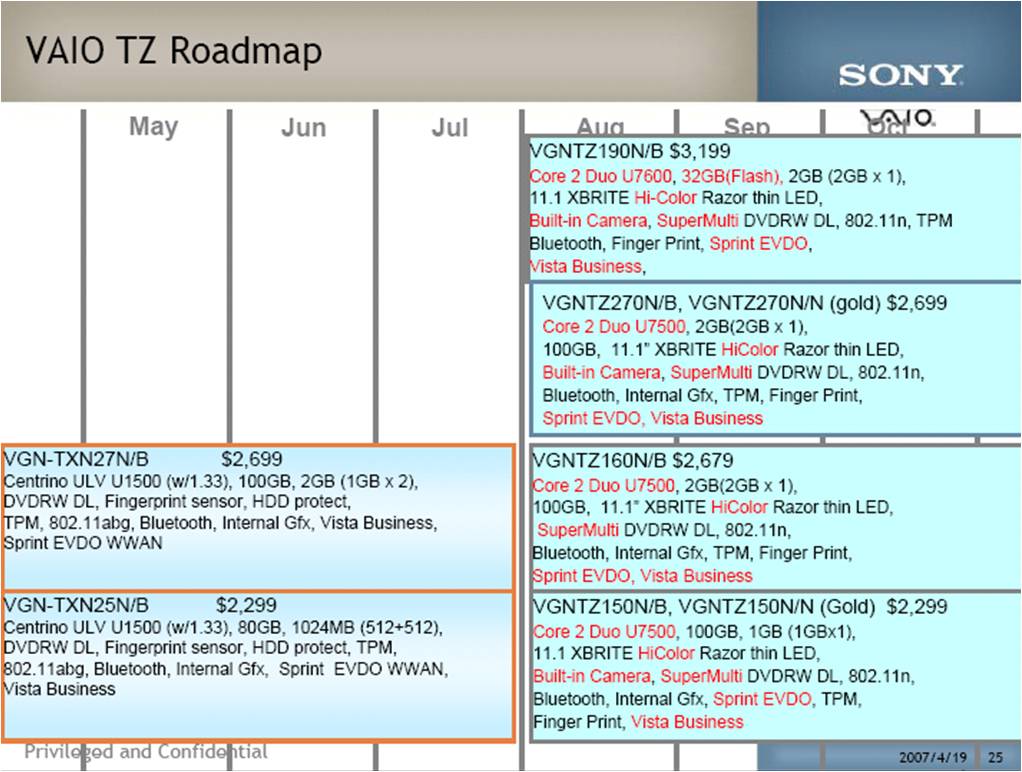Select VGNTZ150N/B, VGNTZ150N/N (Gold) $2,299 heading
1022x772 pixels.
(x=740, y=606)
